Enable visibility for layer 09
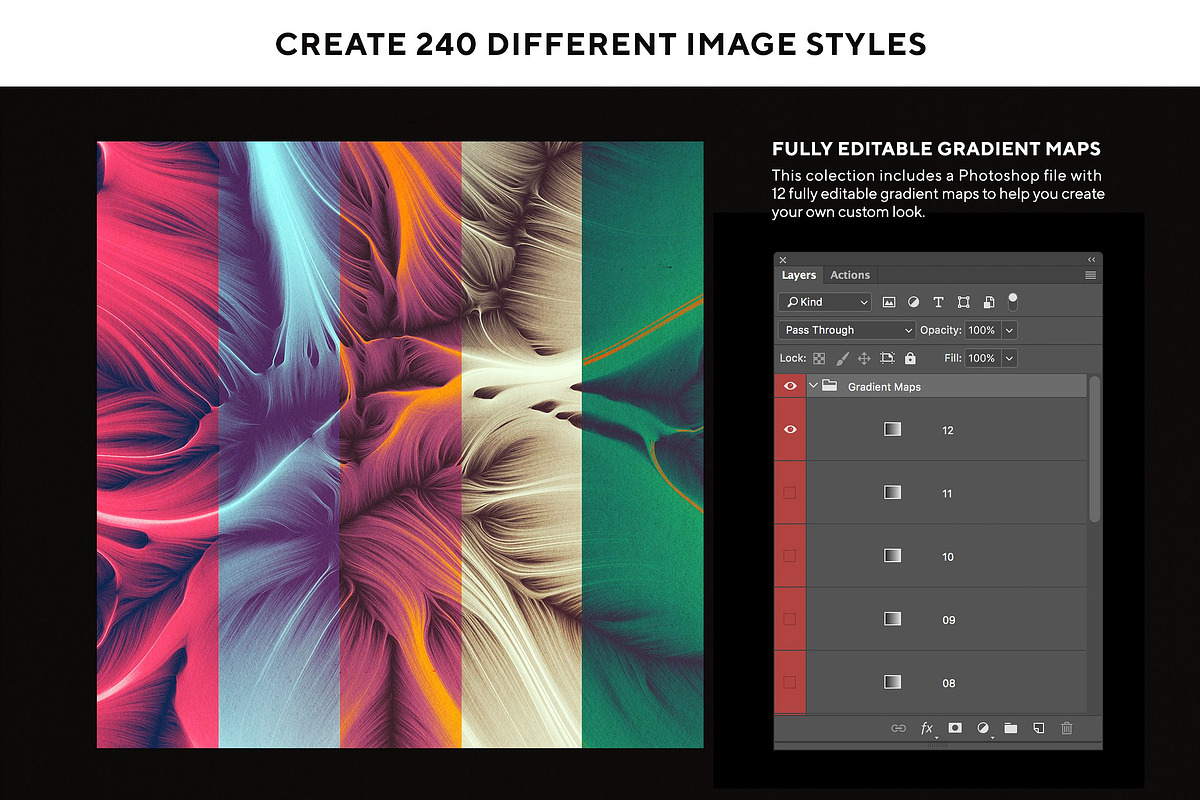 tap(789, 619)
